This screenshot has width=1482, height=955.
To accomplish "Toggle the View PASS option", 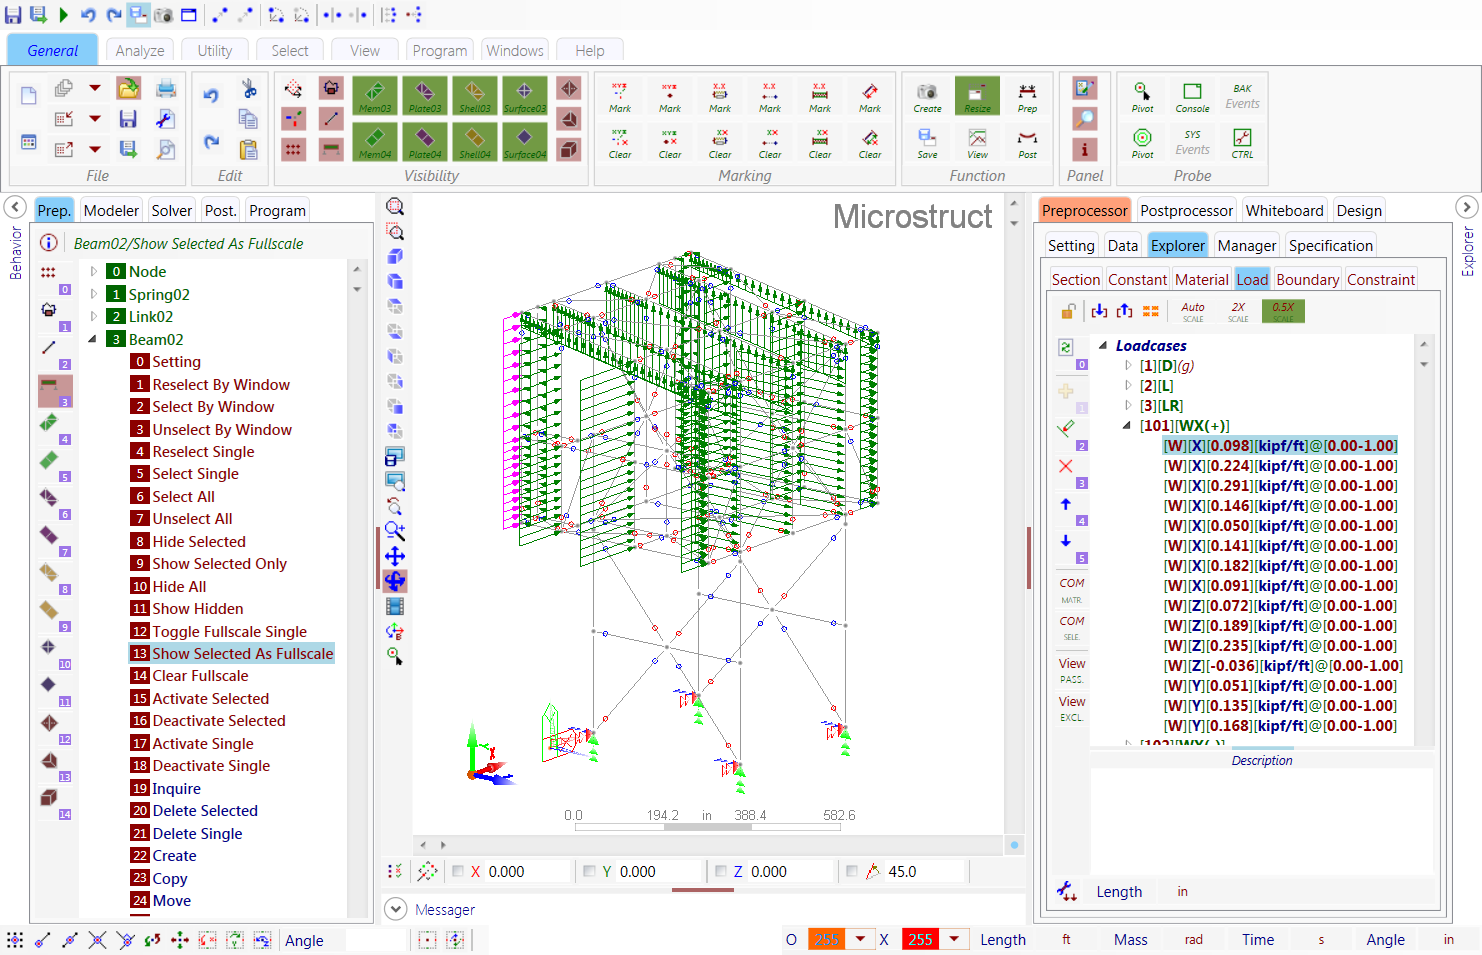I will 1072,670.
